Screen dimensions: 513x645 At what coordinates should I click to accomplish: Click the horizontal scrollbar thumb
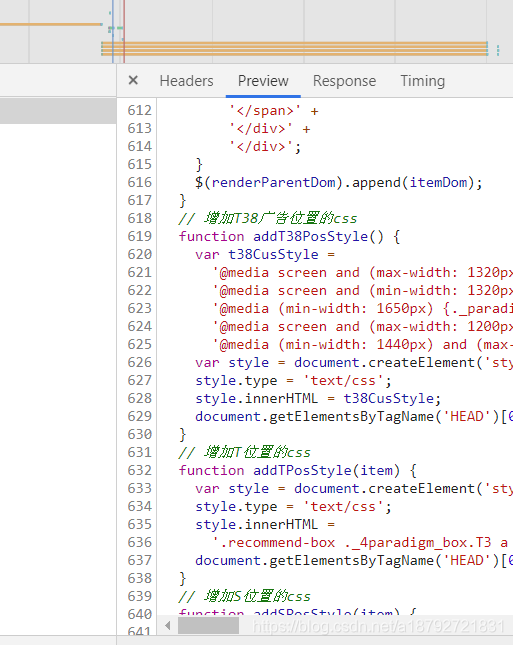pyautogui.click(x=208, y=626)
